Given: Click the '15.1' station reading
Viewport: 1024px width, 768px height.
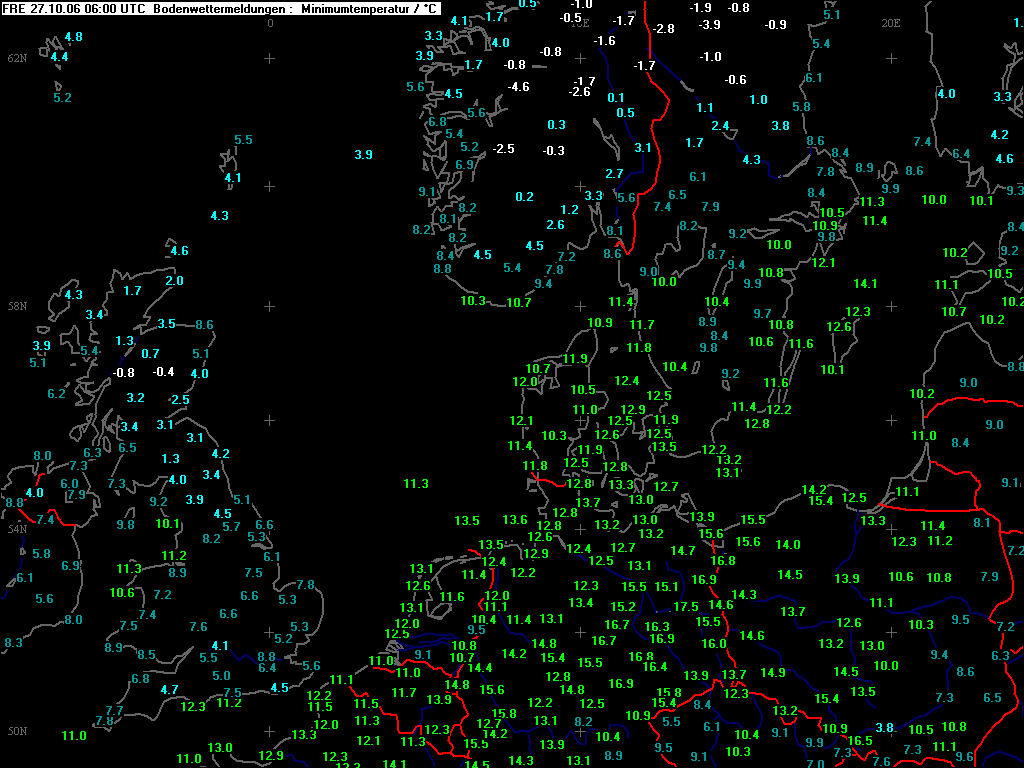Looking at the screenshot, I should pos(666,586).
